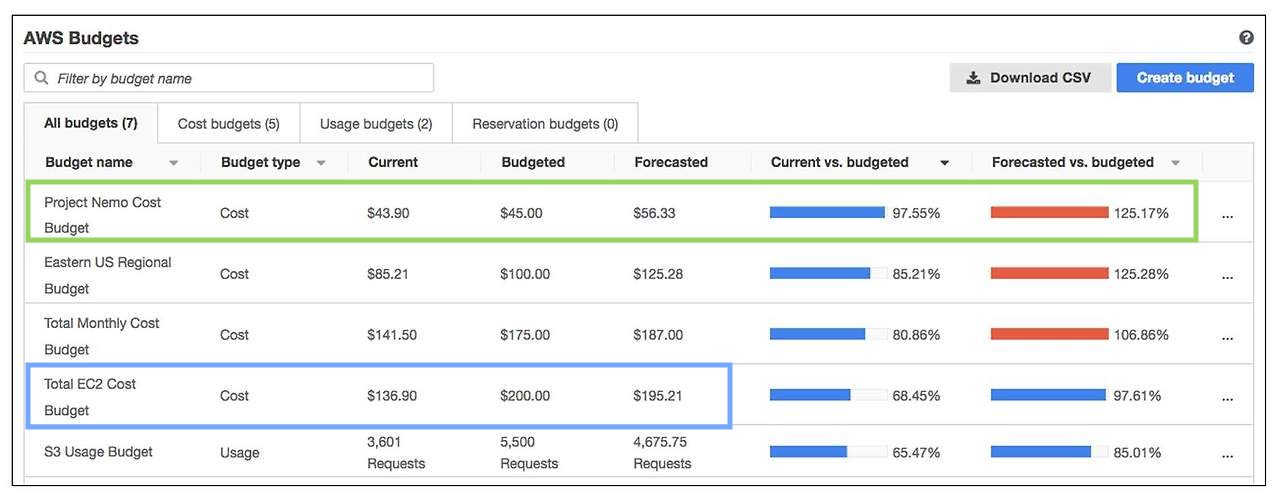Click the 85.21% current progress bar
This screenshot has width=1280, height=500.
[828, 273]
